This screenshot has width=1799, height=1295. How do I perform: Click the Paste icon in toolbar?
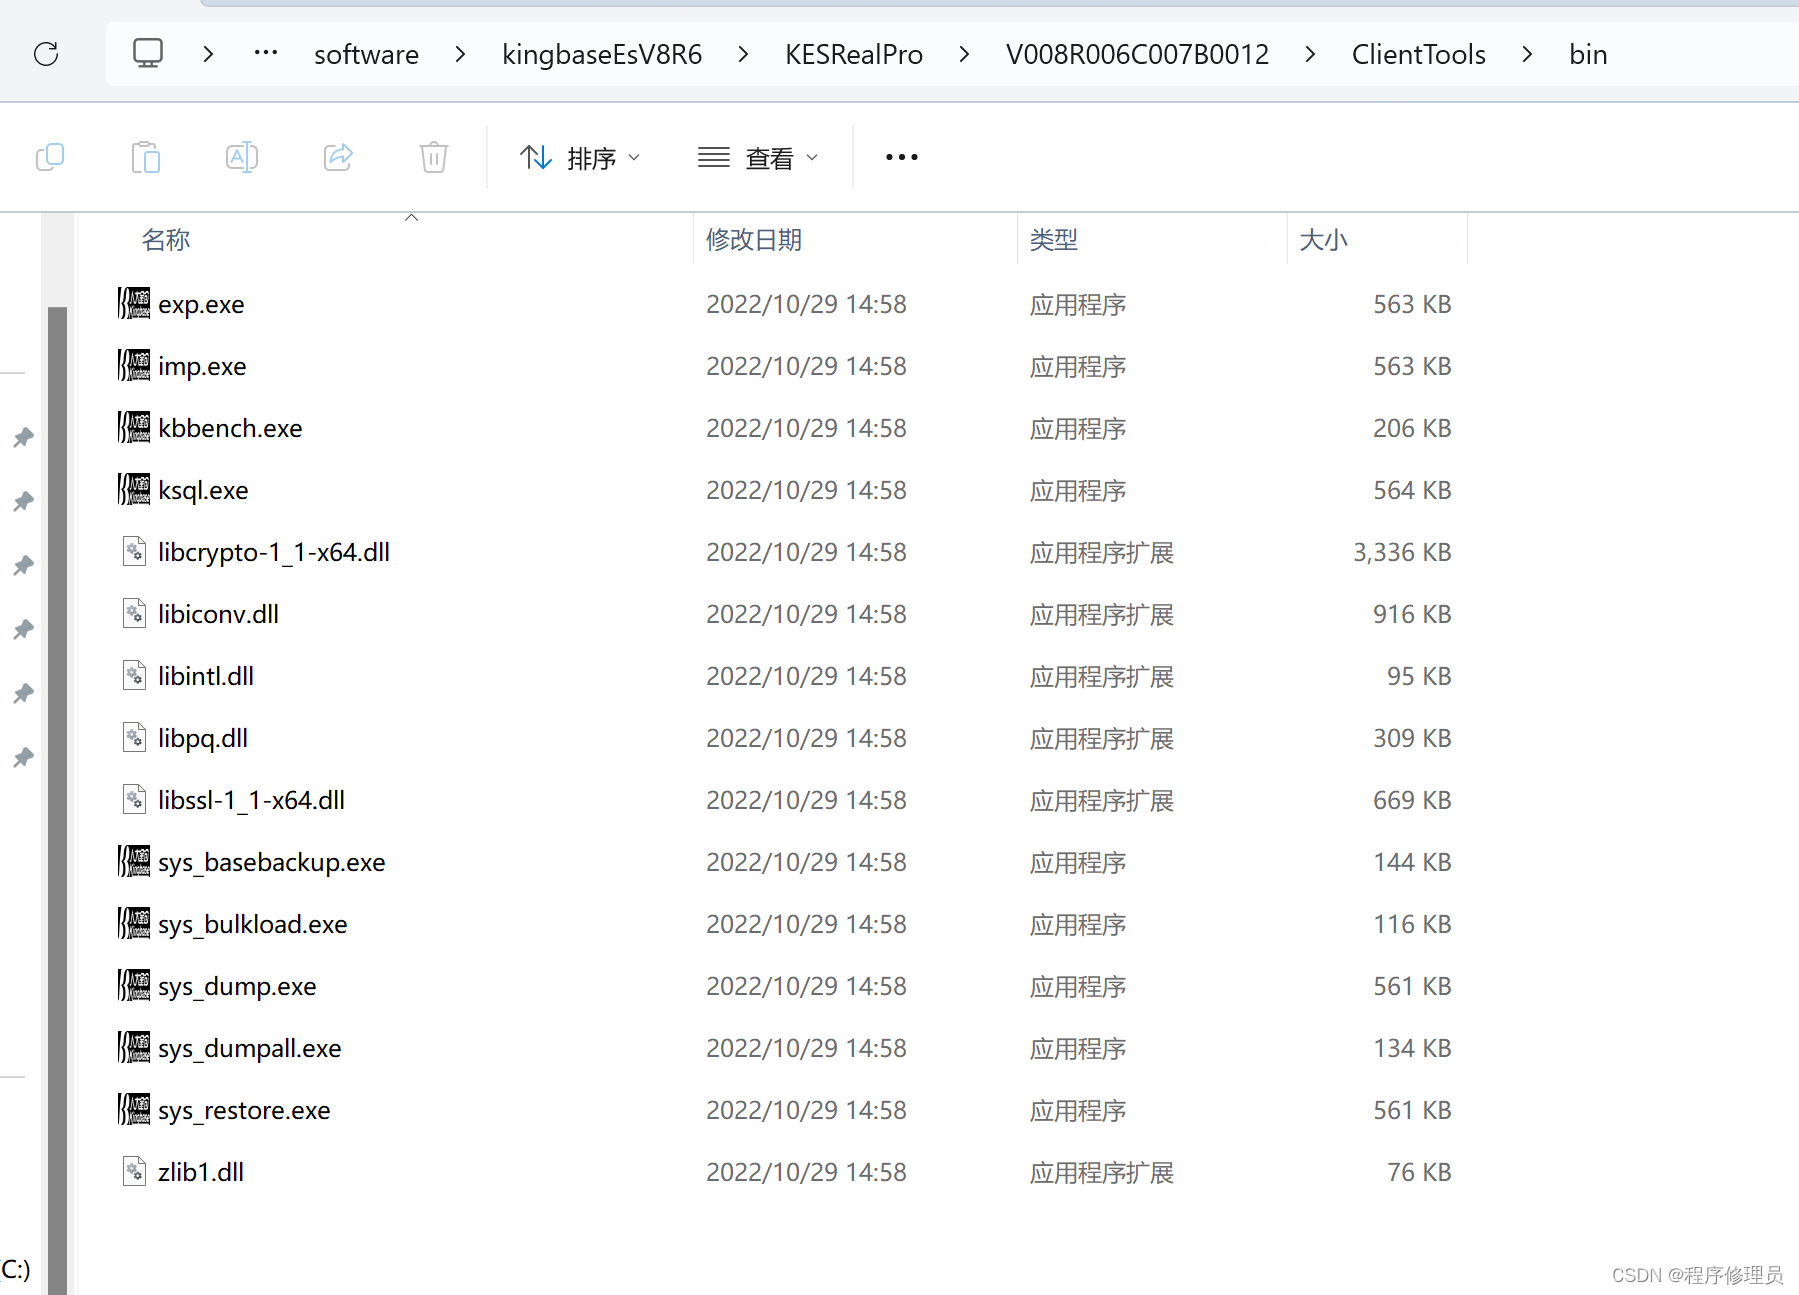click(x=145, y=157)
